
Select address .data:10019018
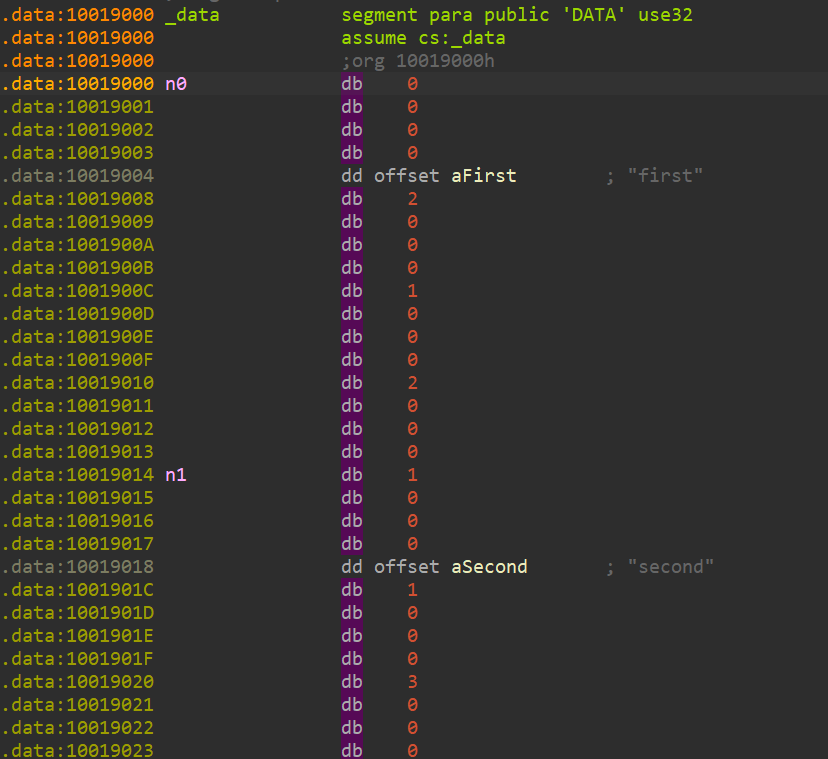(x=78, y=567)
